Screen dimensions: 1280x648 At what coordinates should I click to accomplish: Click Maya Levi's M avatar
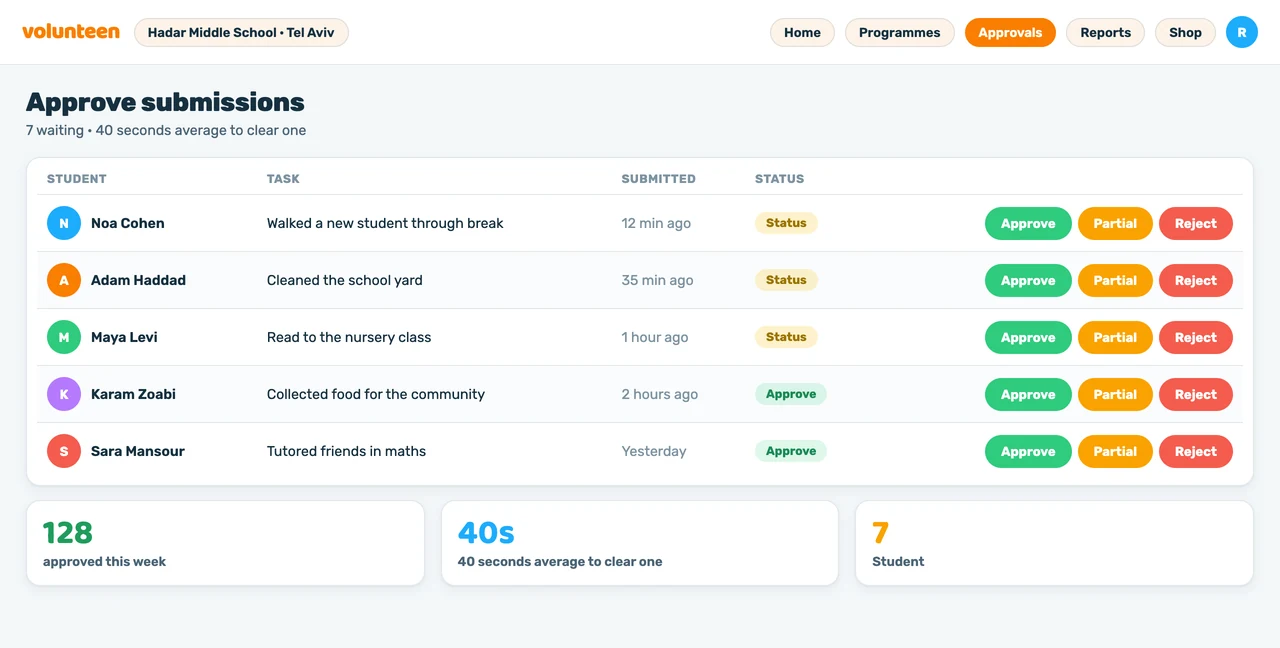64,337
